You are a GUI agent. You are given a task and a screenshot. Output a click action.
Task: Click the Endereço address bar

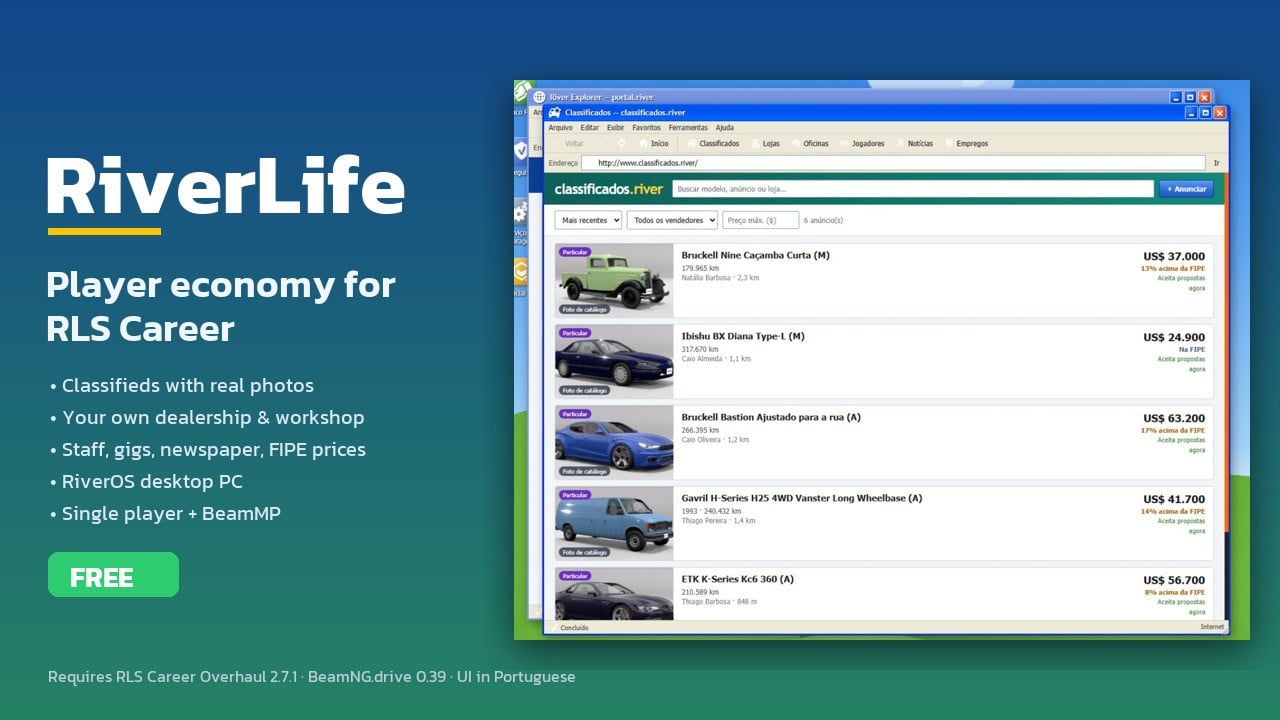(893, 163)
